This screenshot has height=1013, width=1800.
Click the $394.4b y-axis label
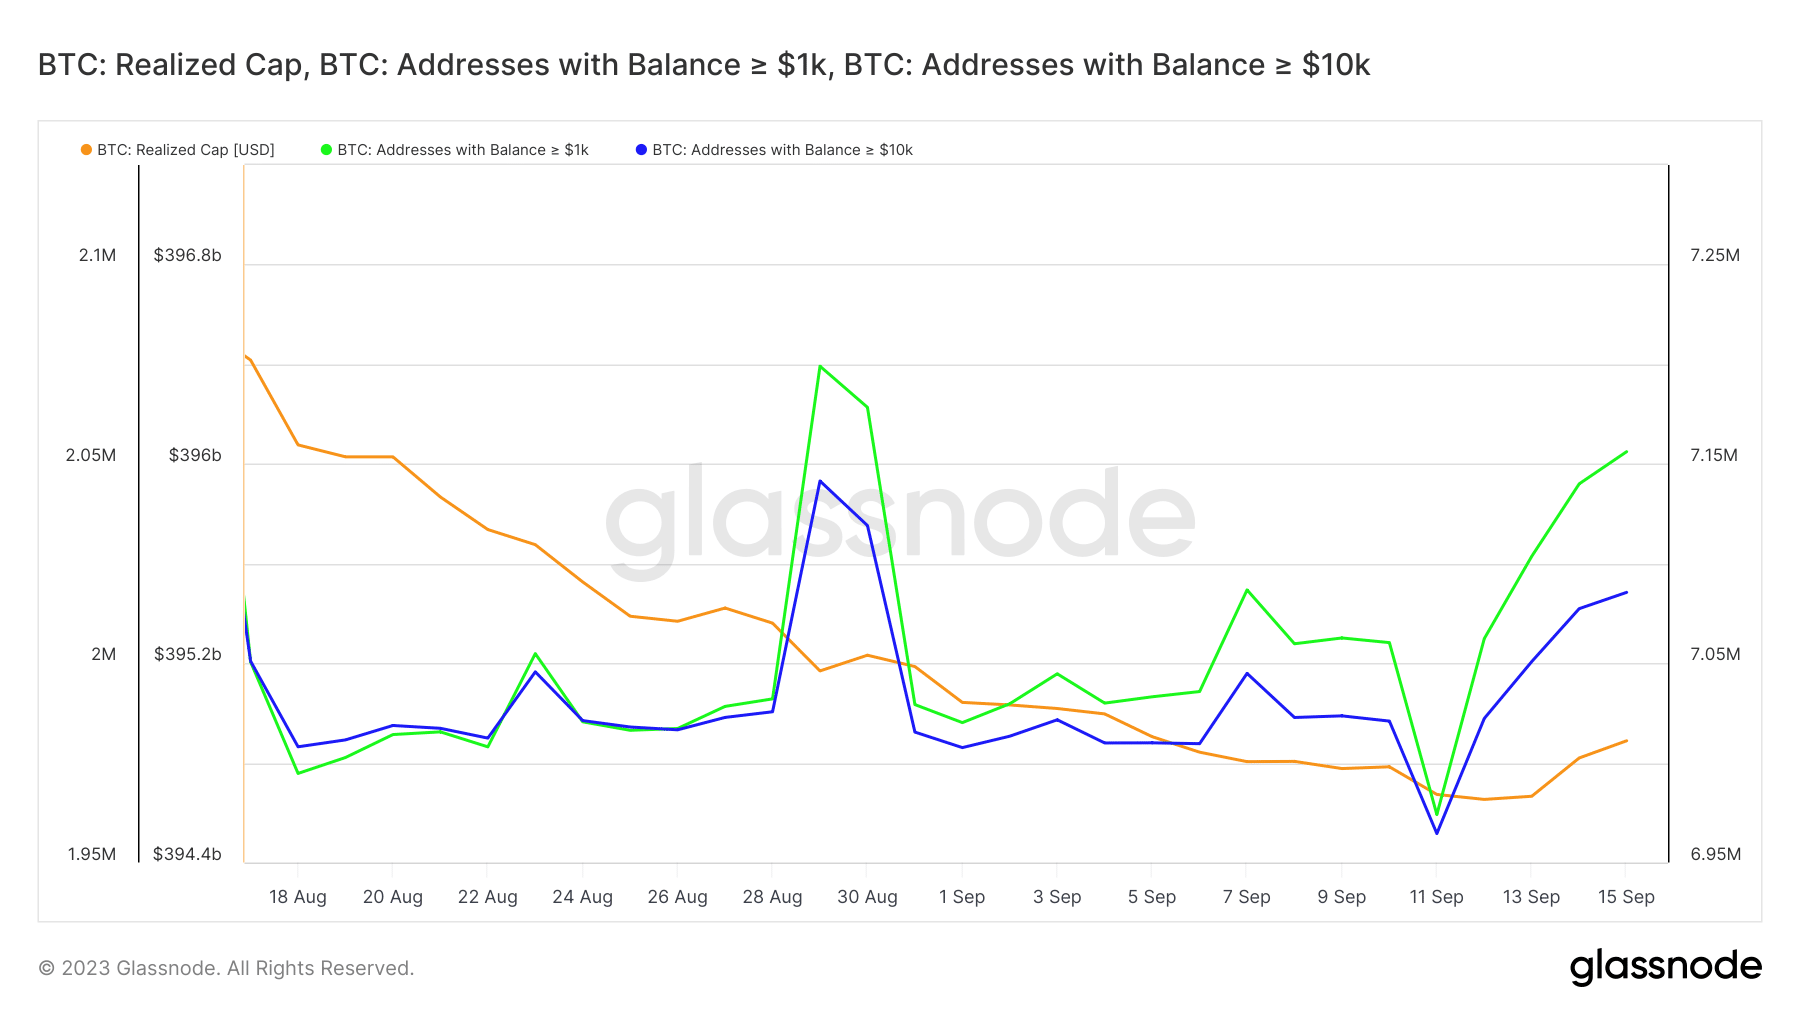click(x=187, y=854)
